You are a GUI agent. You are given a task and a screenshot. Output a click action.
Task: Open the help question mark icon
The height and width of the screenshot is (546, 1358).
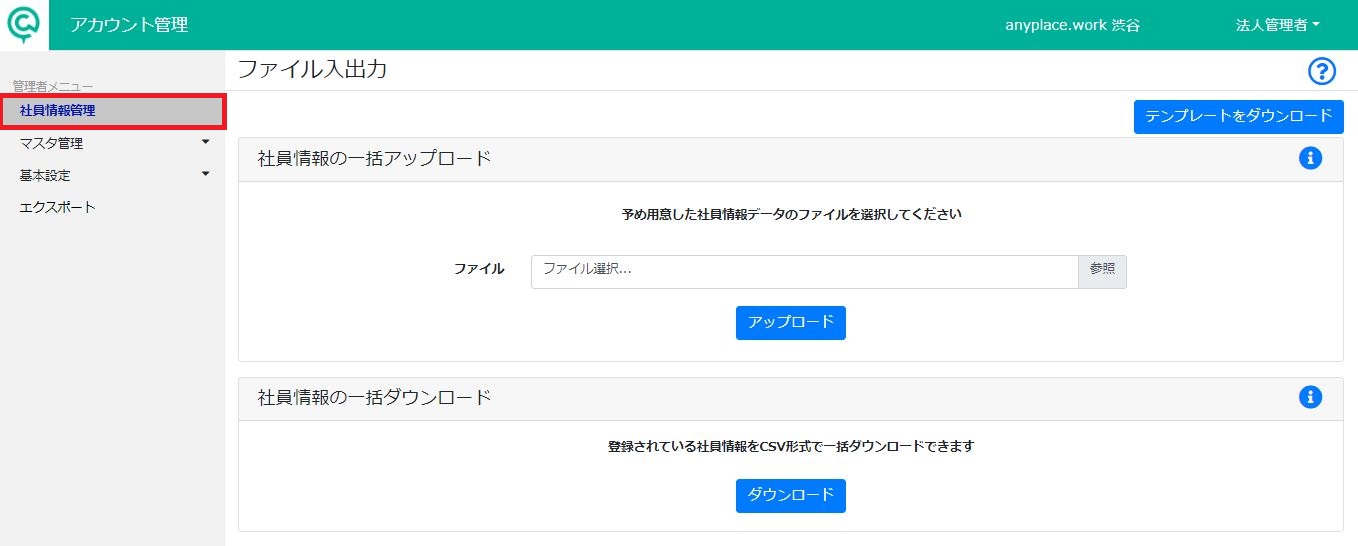(x=1322, y=71)
